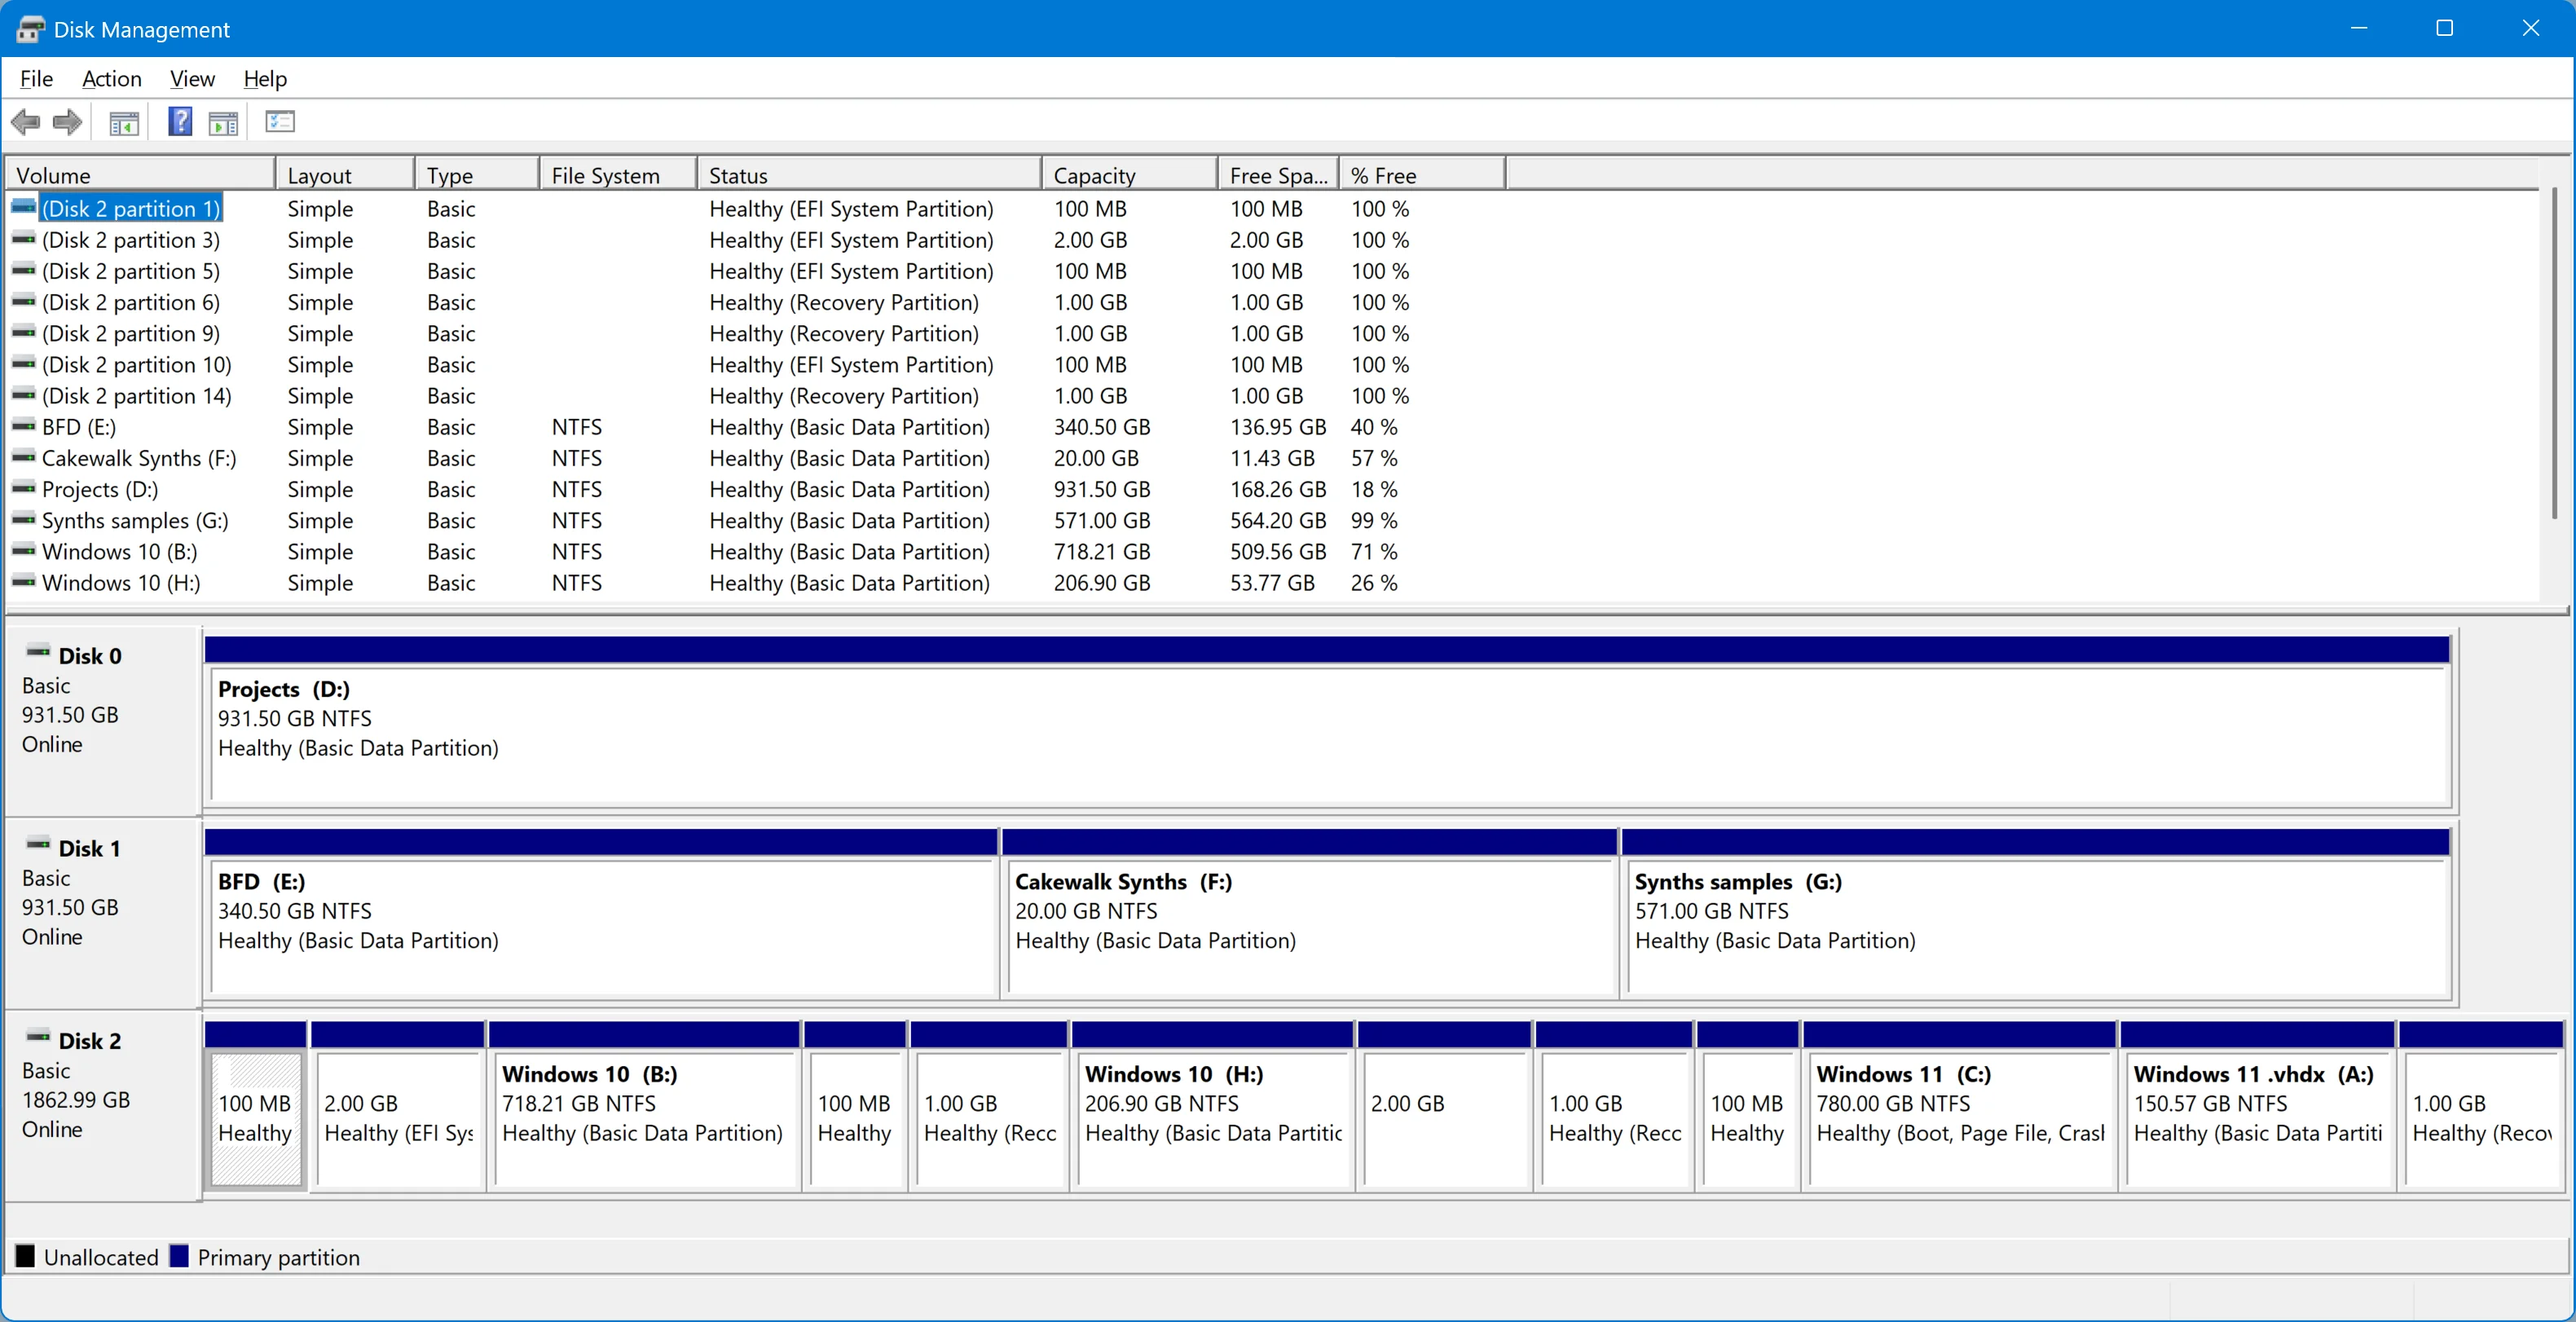Image resolution: width=2576 pixels, height=1322 pixels.
Task: Click the Disk Management title bar icon
Action: (x=30, y=29)
